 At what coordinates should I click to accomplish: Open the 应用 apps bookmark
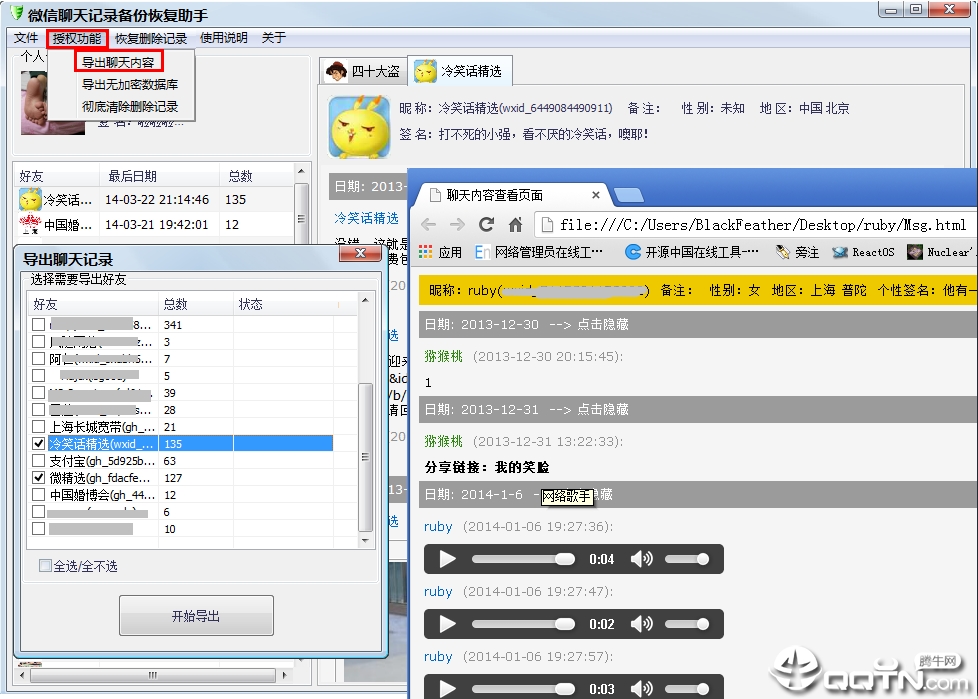440,252
